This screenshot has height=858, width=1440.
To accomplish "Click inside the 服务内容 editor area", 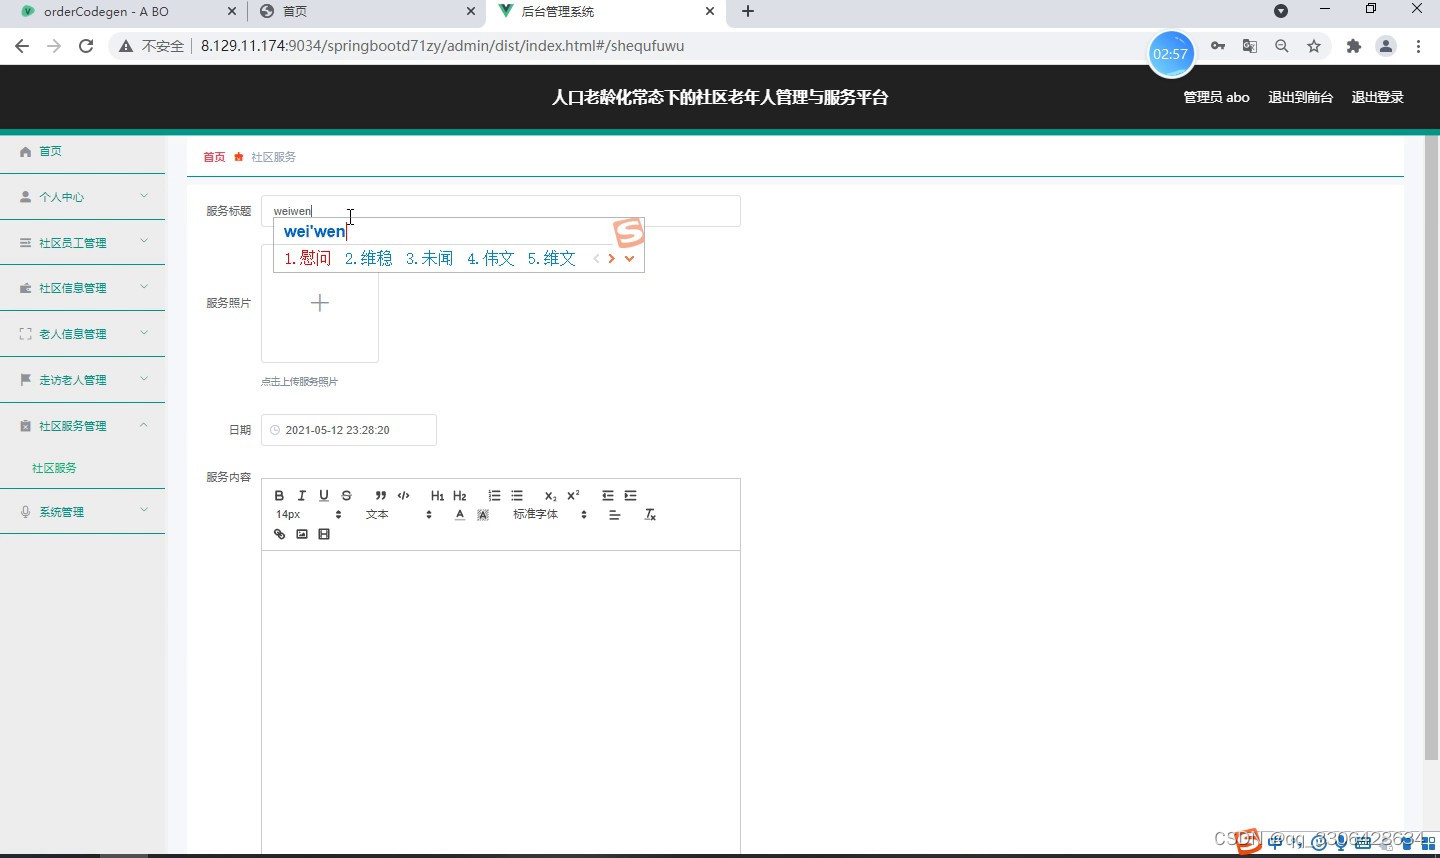I will click(501, 700).
